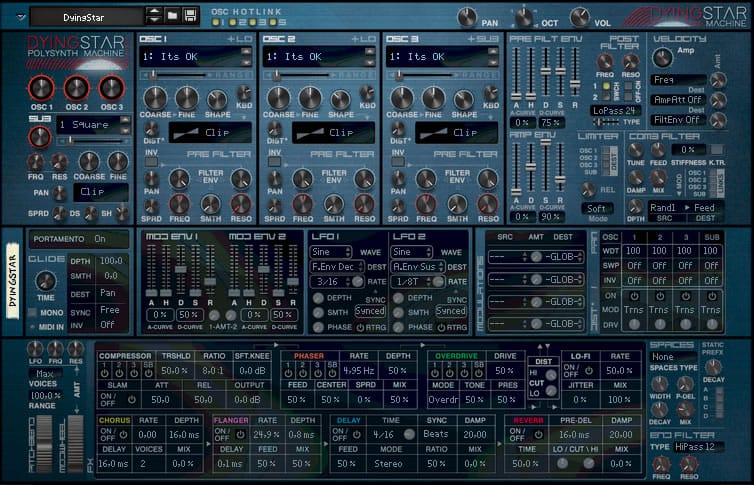Adjust the master OCT knob
The image size is (754, 485).
pyautogui.click(x=524, y=17)
